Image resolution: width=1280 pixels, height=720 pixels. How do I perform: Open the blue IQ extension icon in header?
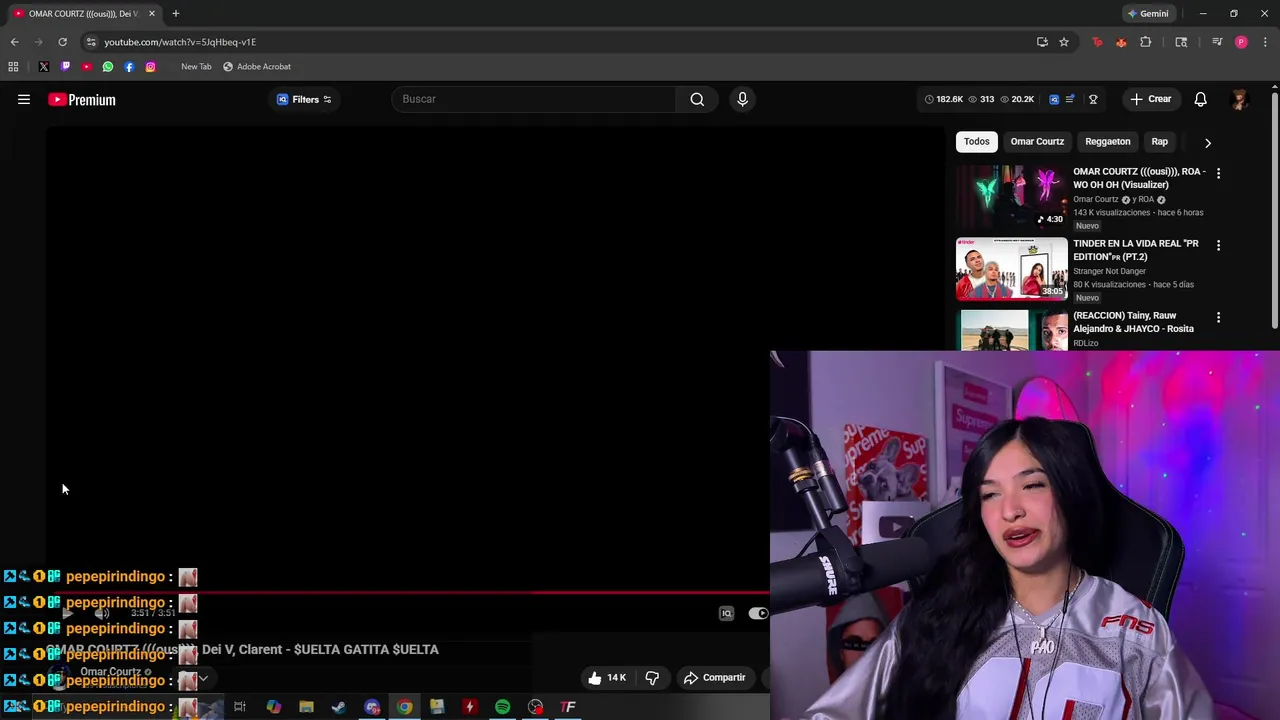click(1054, 99)
